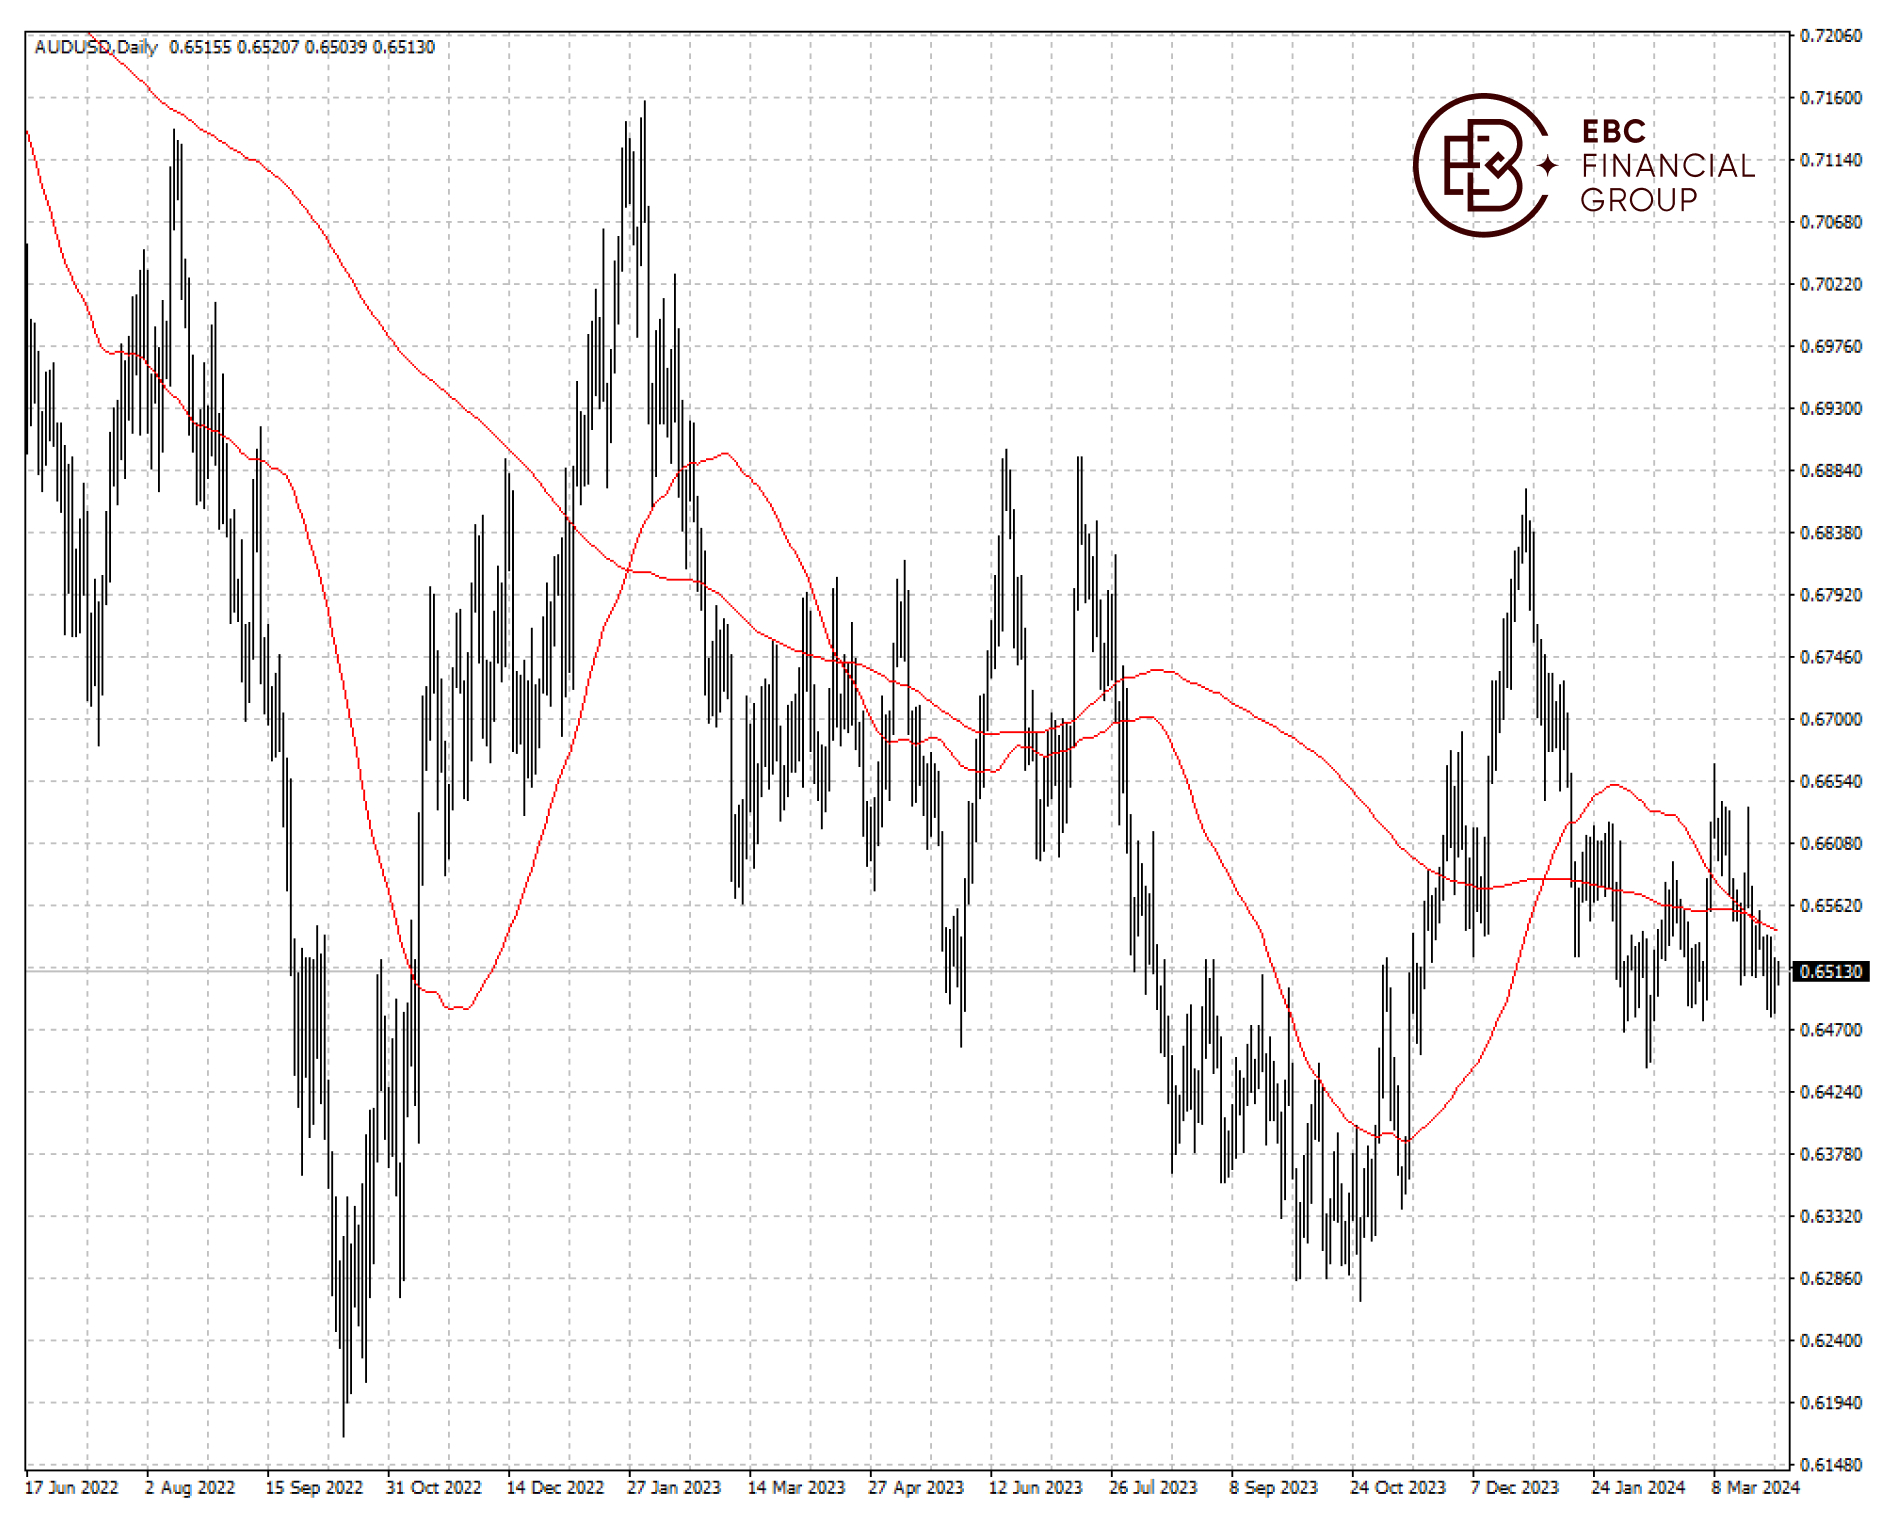Click the 0.66080 price axis label

click(x=1831, y=844)
